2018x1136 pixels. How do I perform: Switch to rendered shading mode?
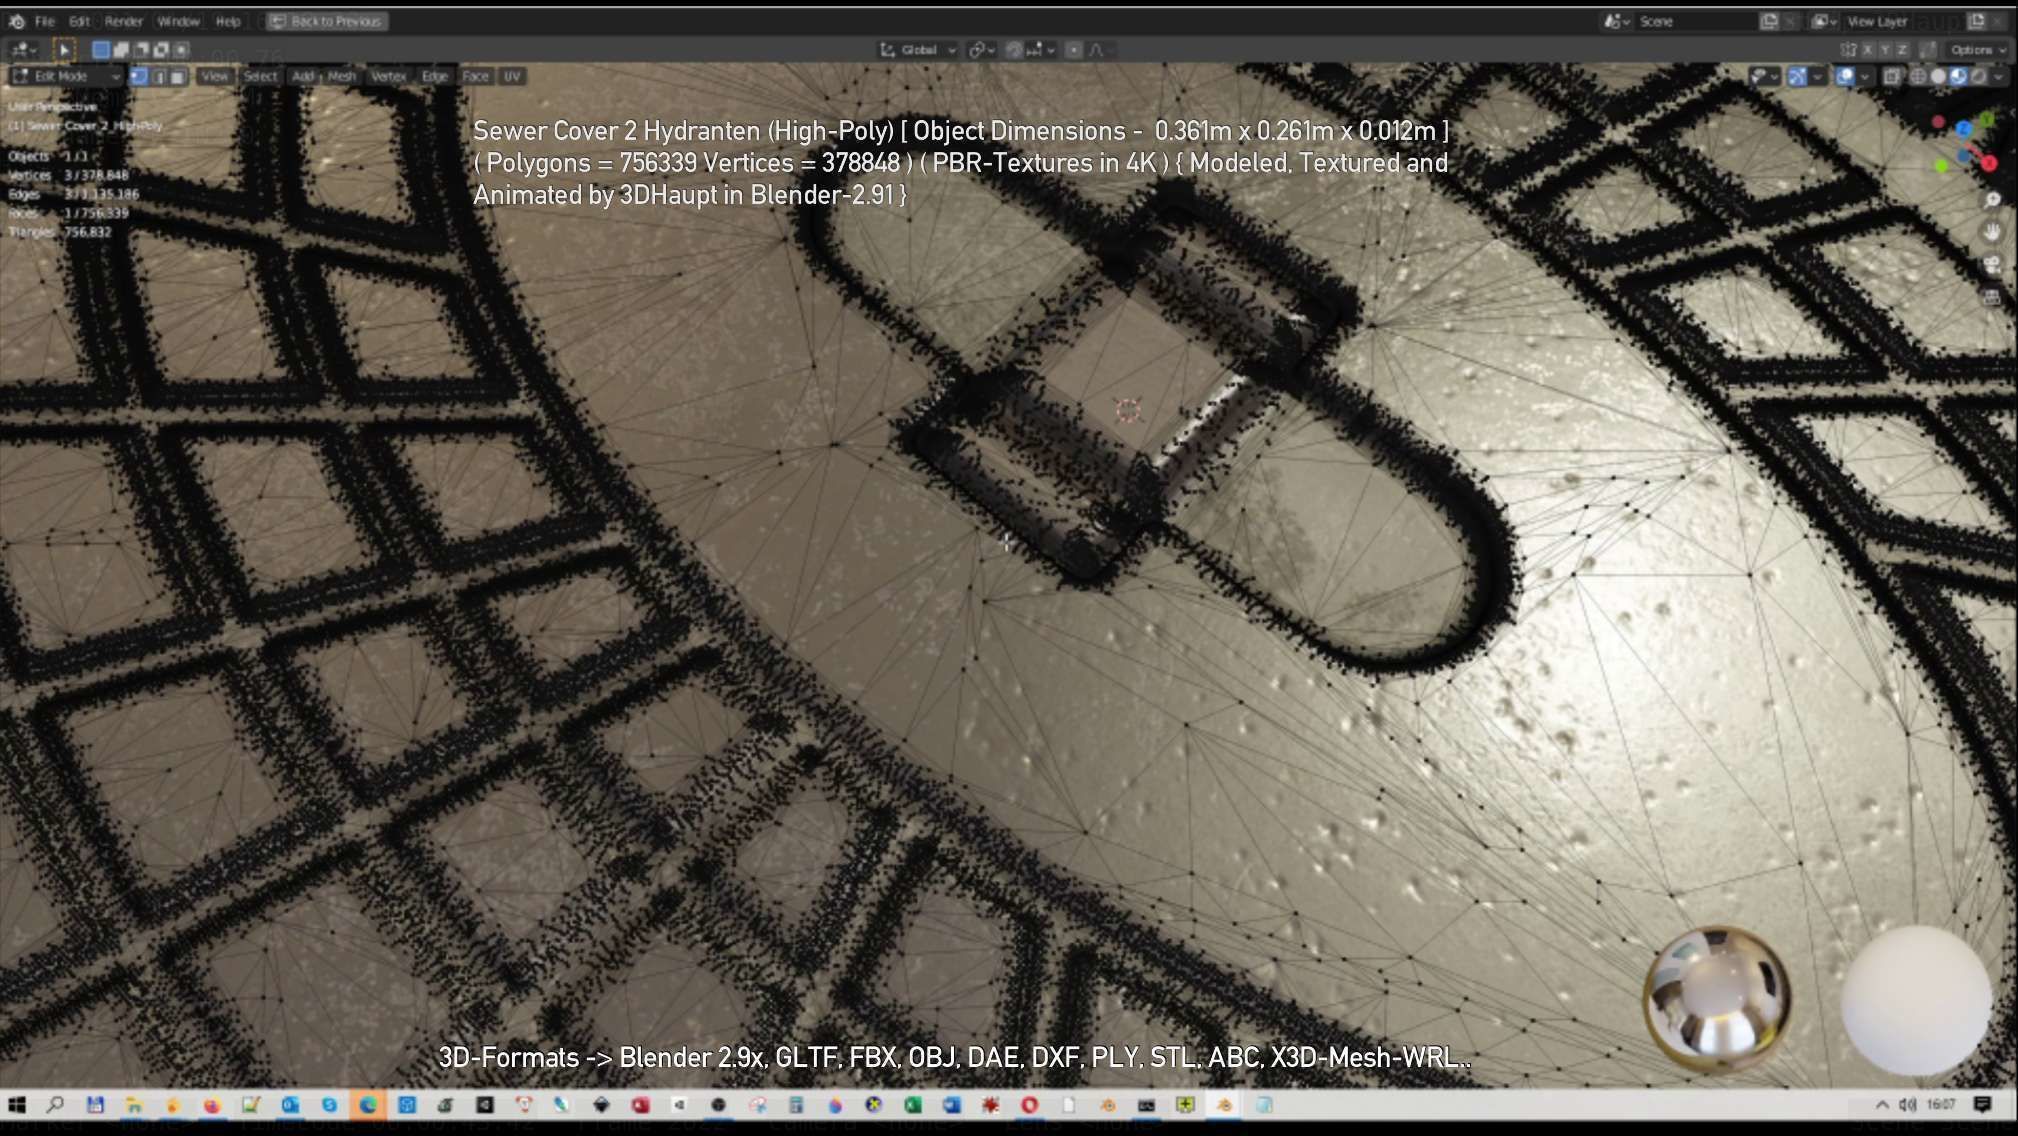[1978, 76]
